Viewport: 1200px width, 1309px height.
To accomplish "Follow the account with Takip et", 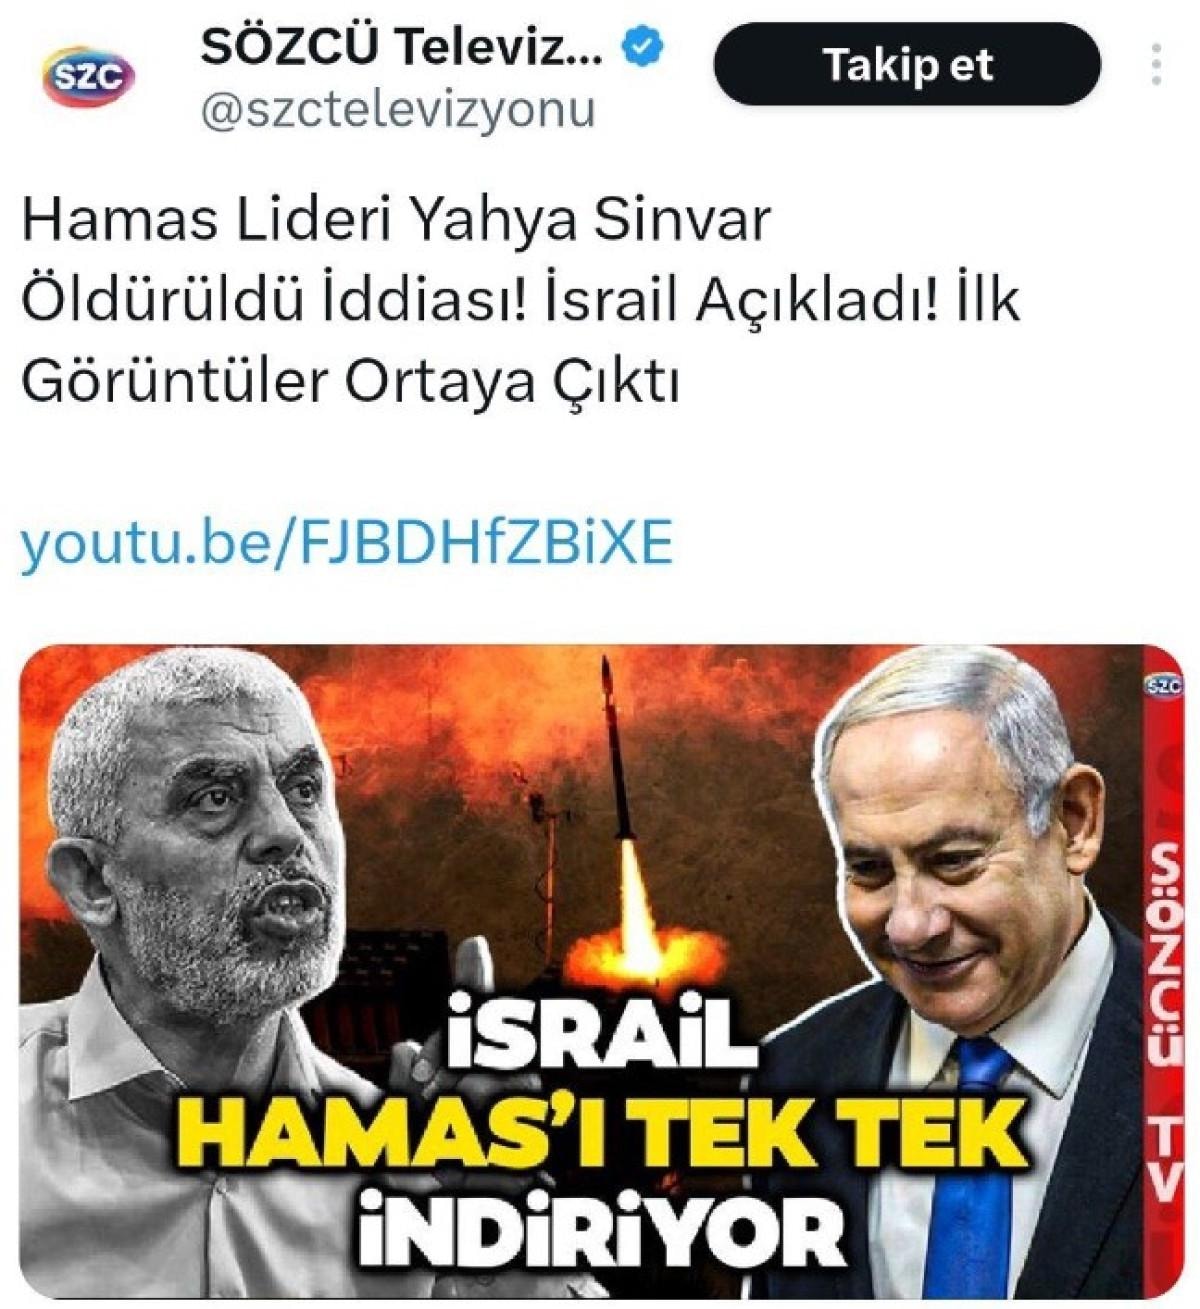I will coord(908,65).
